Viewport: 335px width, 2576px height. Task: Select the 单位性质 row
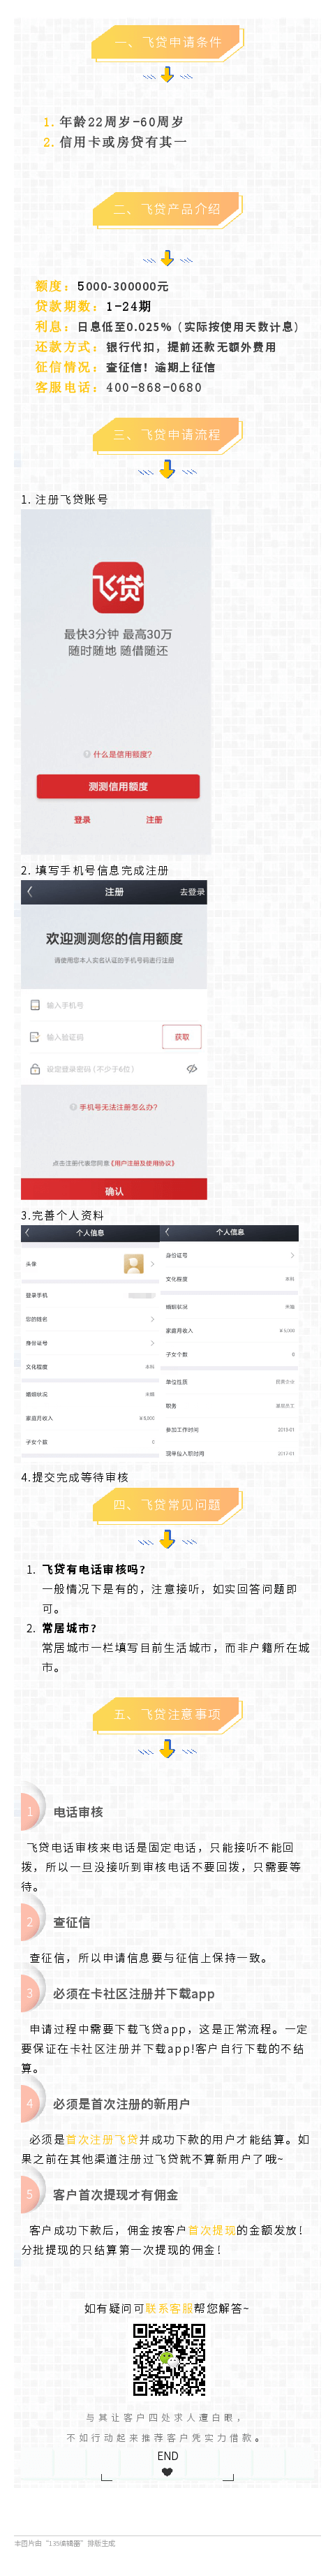229,1381
